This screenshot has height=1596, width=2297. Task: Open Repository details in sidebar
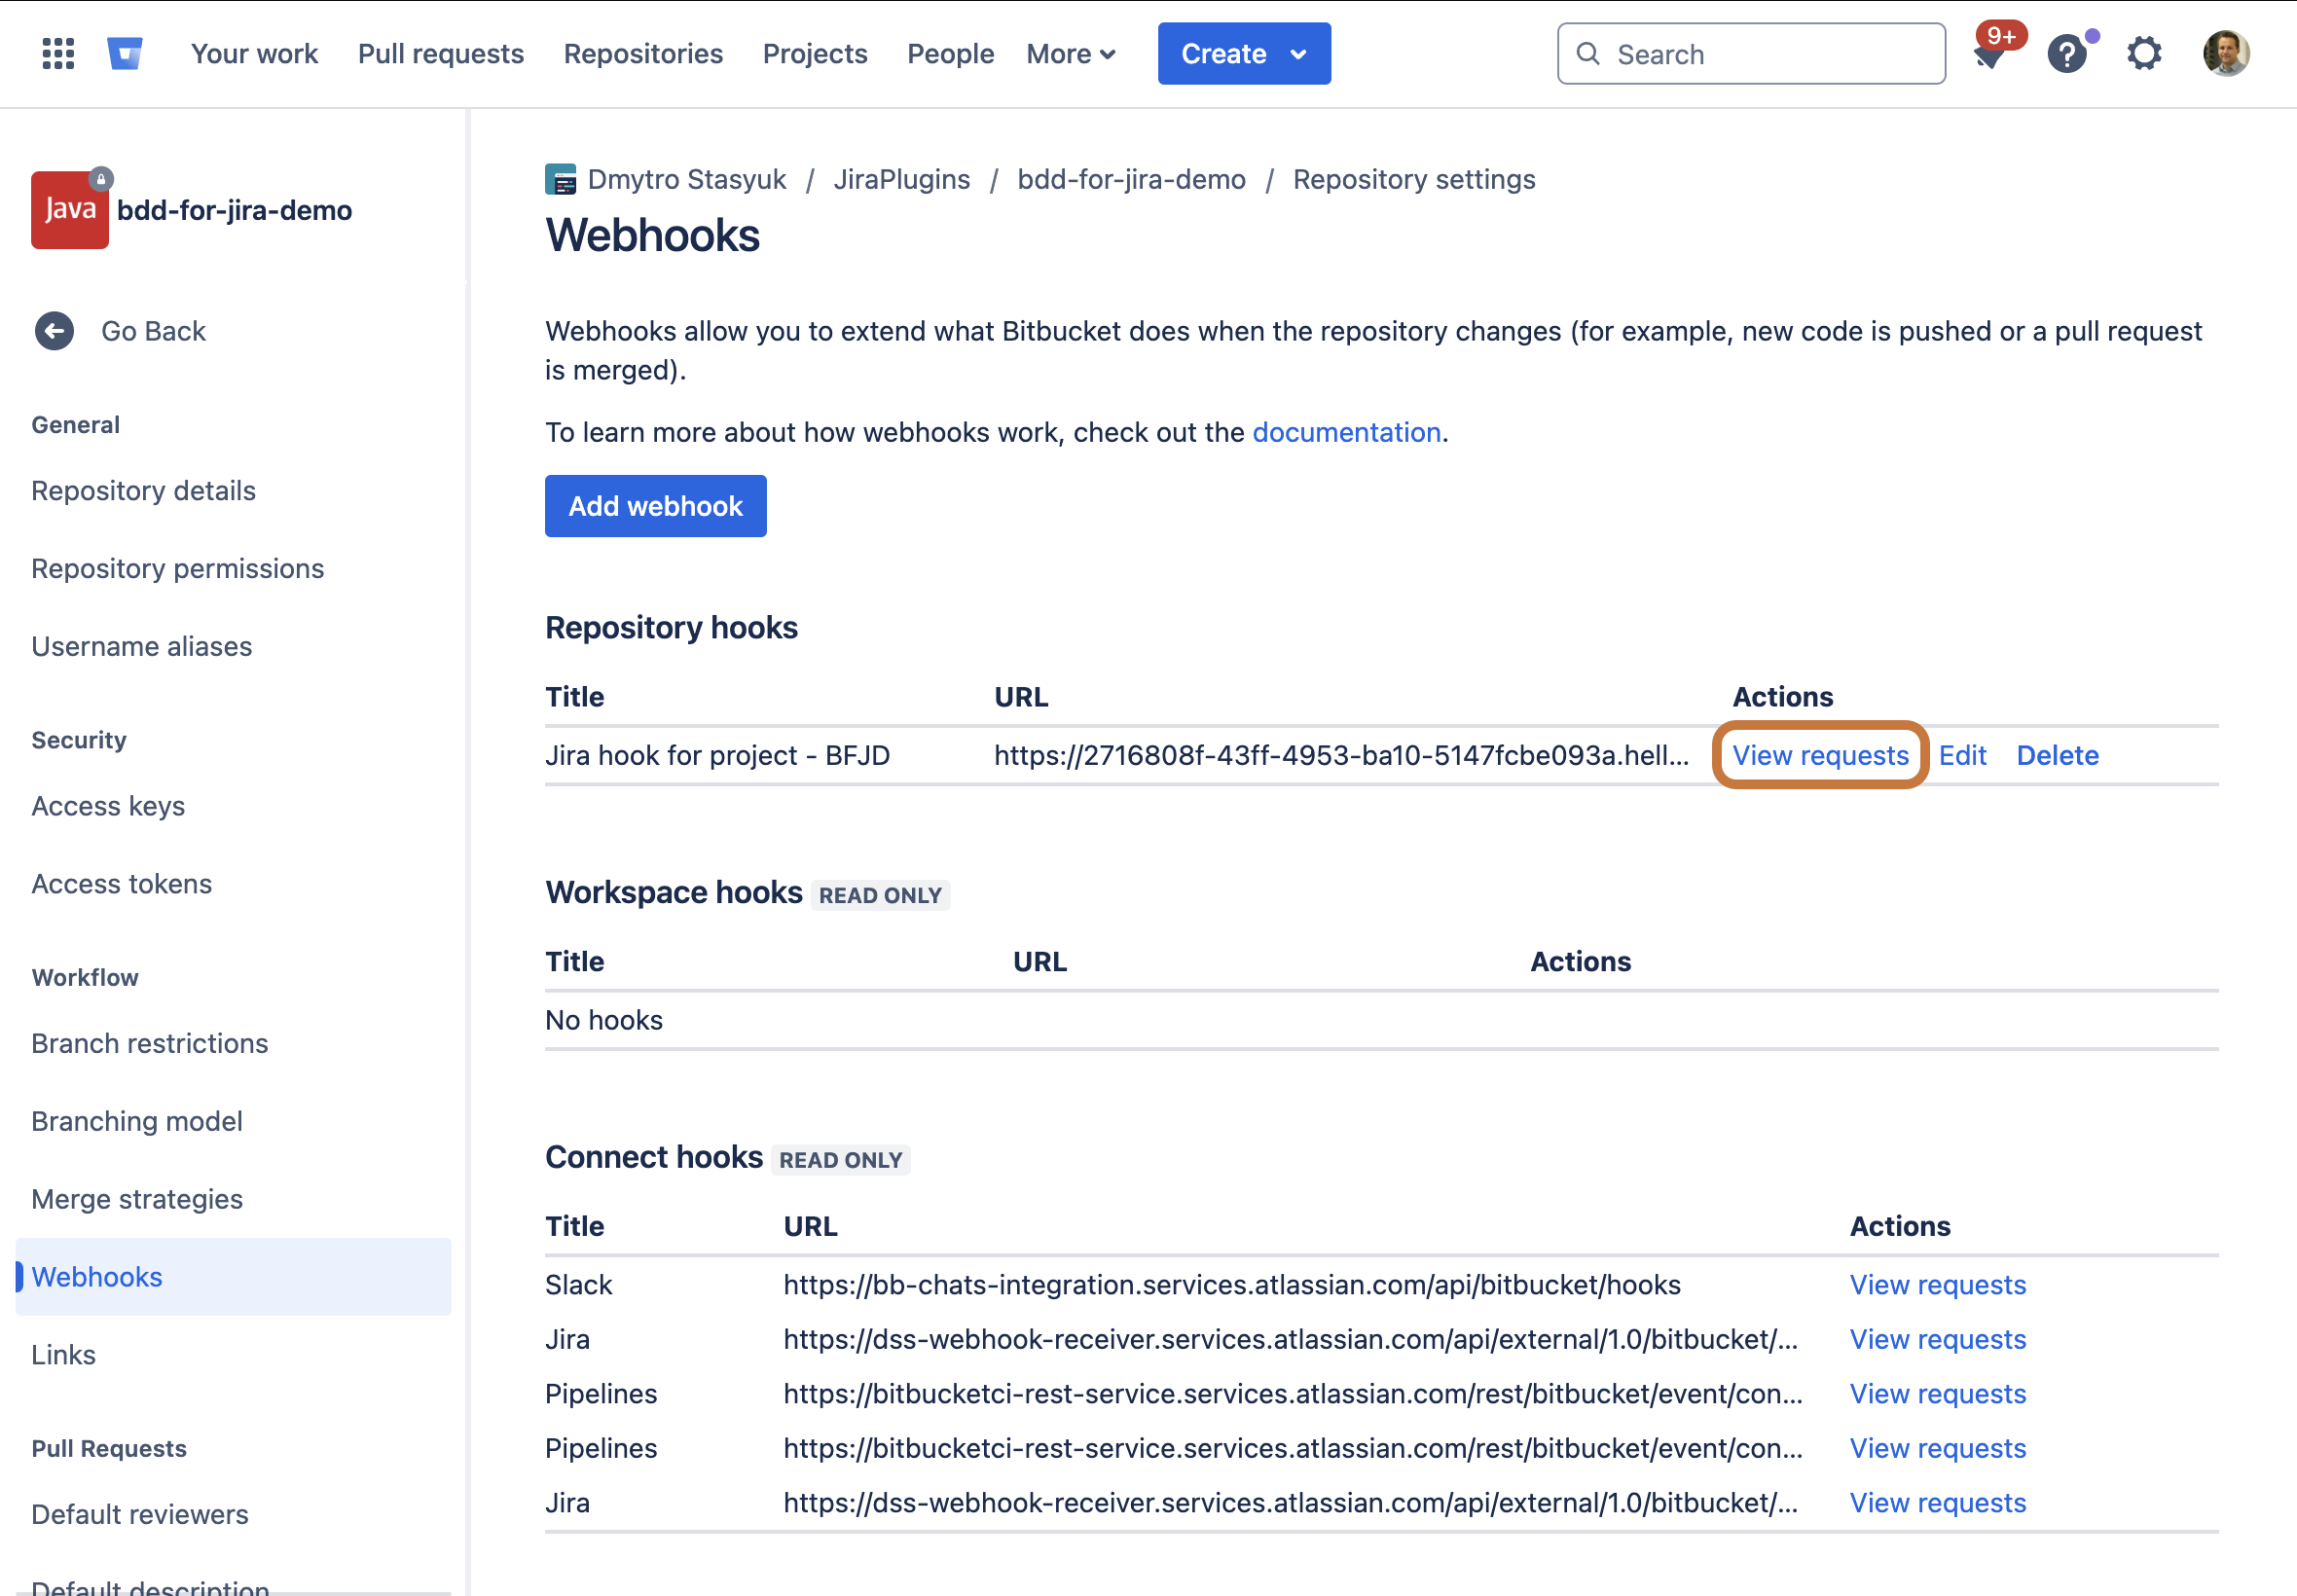[143, 491]
